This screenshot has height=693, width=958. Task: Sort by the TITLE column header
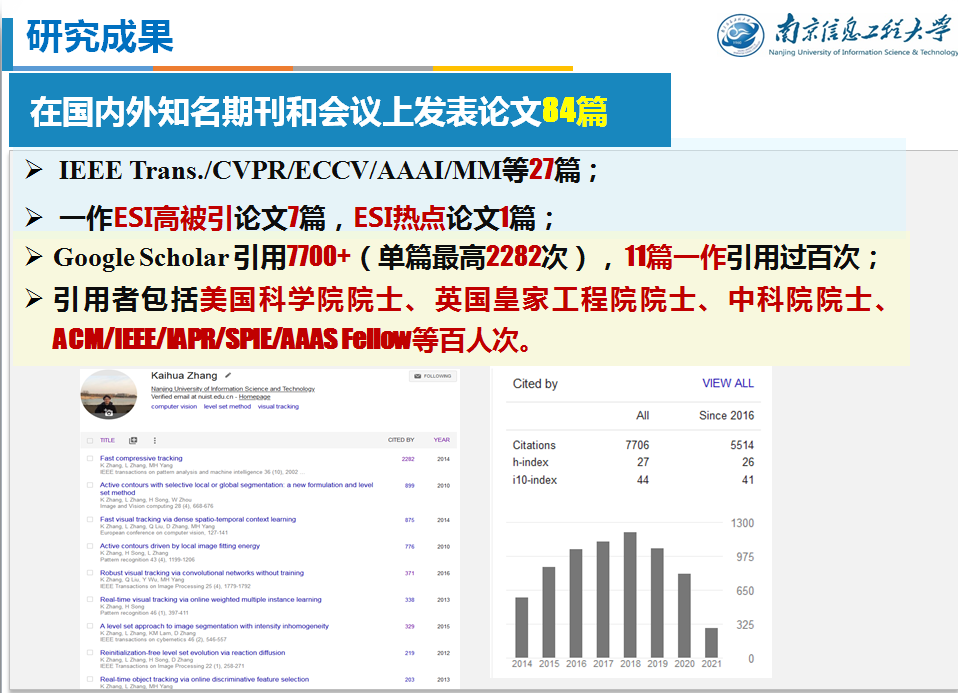(x=107, y=440)
